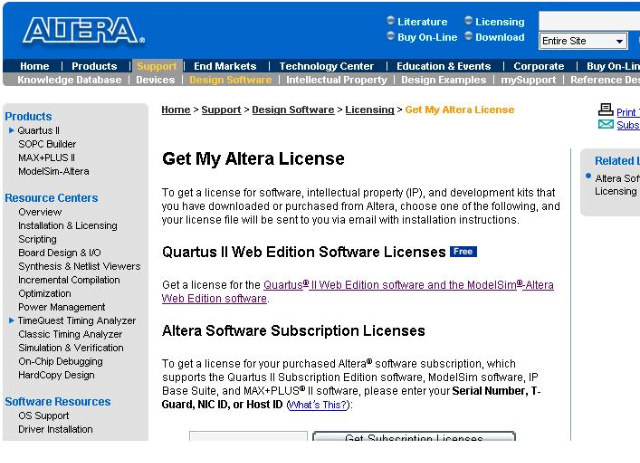640x463 pixels.
Task: Open Board Design & I/O link
Action: tap(60, 253)
